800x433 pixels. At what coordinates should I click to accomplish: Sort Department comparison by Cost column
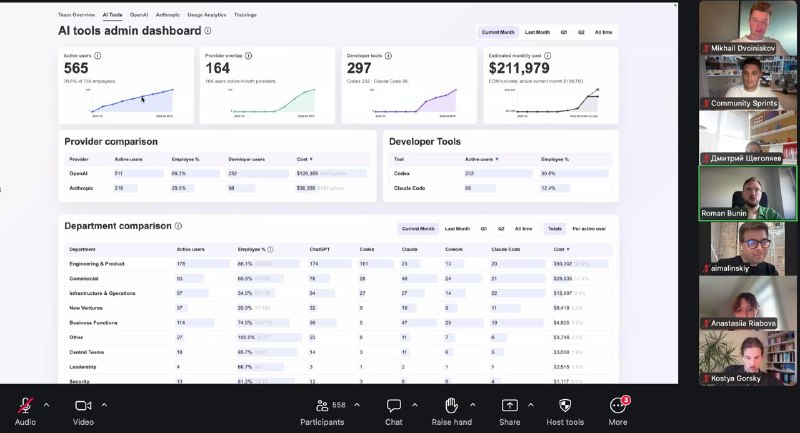[562, 249]
